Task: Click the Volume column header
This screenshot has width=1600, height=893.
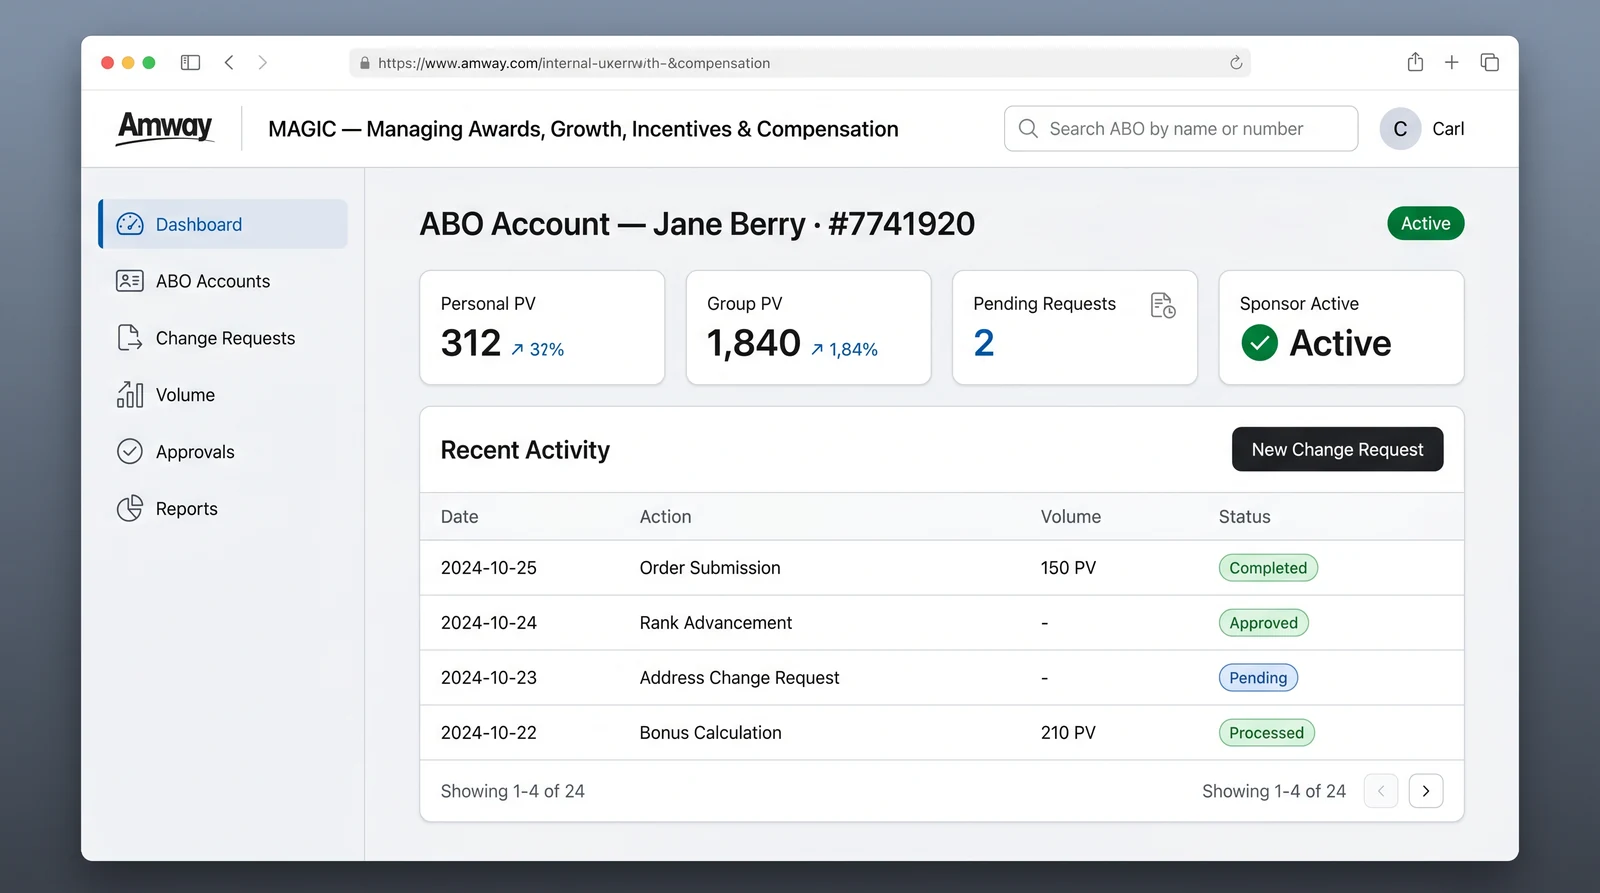Action: tap(1070, 517)
